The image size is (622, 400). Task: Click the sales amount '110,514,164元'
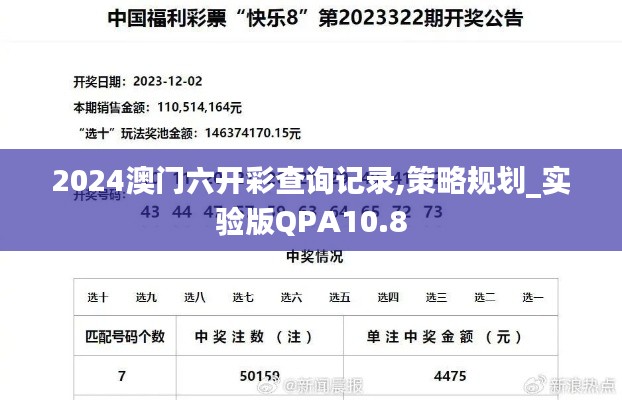200,107
